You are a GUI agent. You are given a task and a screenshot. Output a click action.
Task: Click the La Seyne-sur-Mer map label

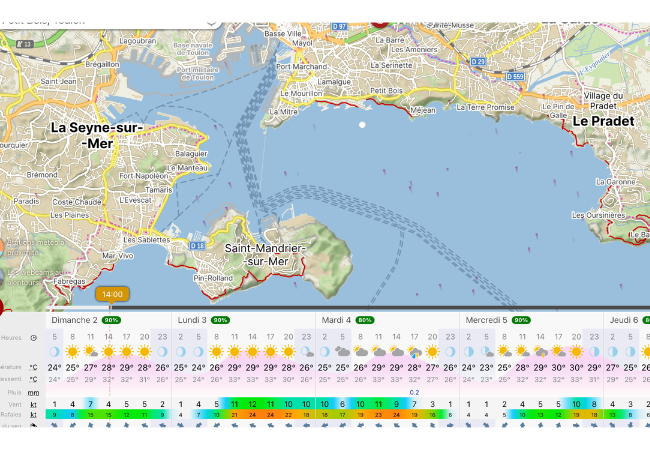(97, 135)
